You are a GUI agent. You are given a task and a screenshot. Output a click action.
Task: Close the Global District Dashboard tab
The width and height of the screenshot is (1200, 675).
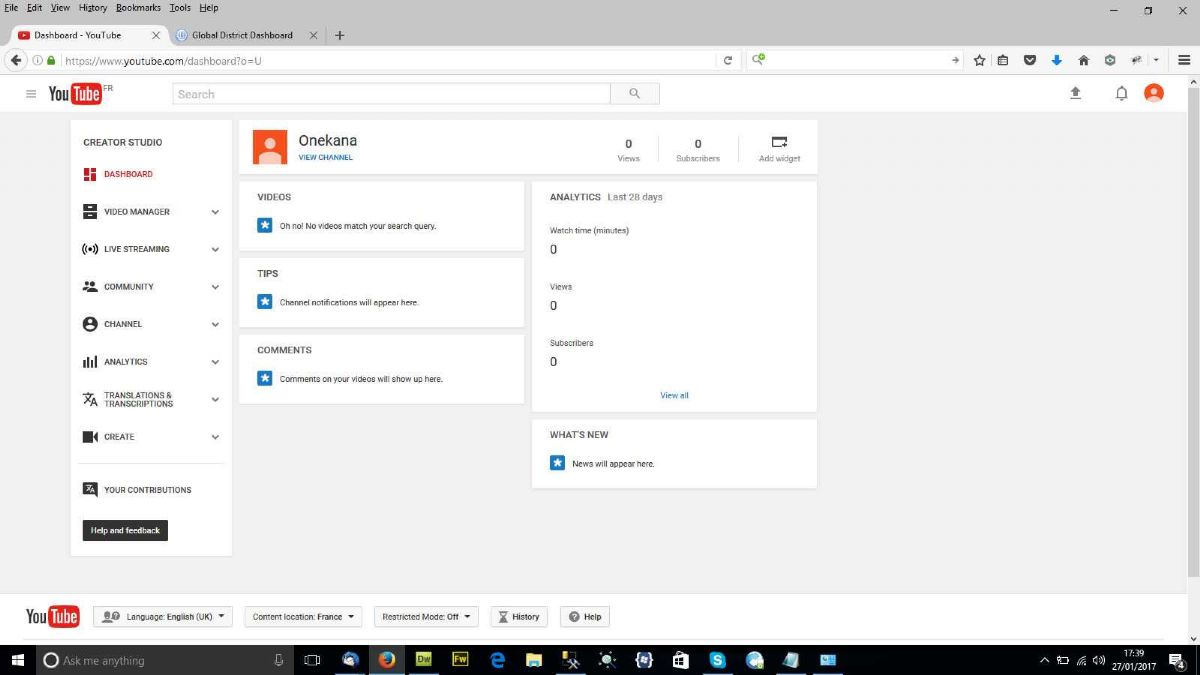(x=313, y=35)
